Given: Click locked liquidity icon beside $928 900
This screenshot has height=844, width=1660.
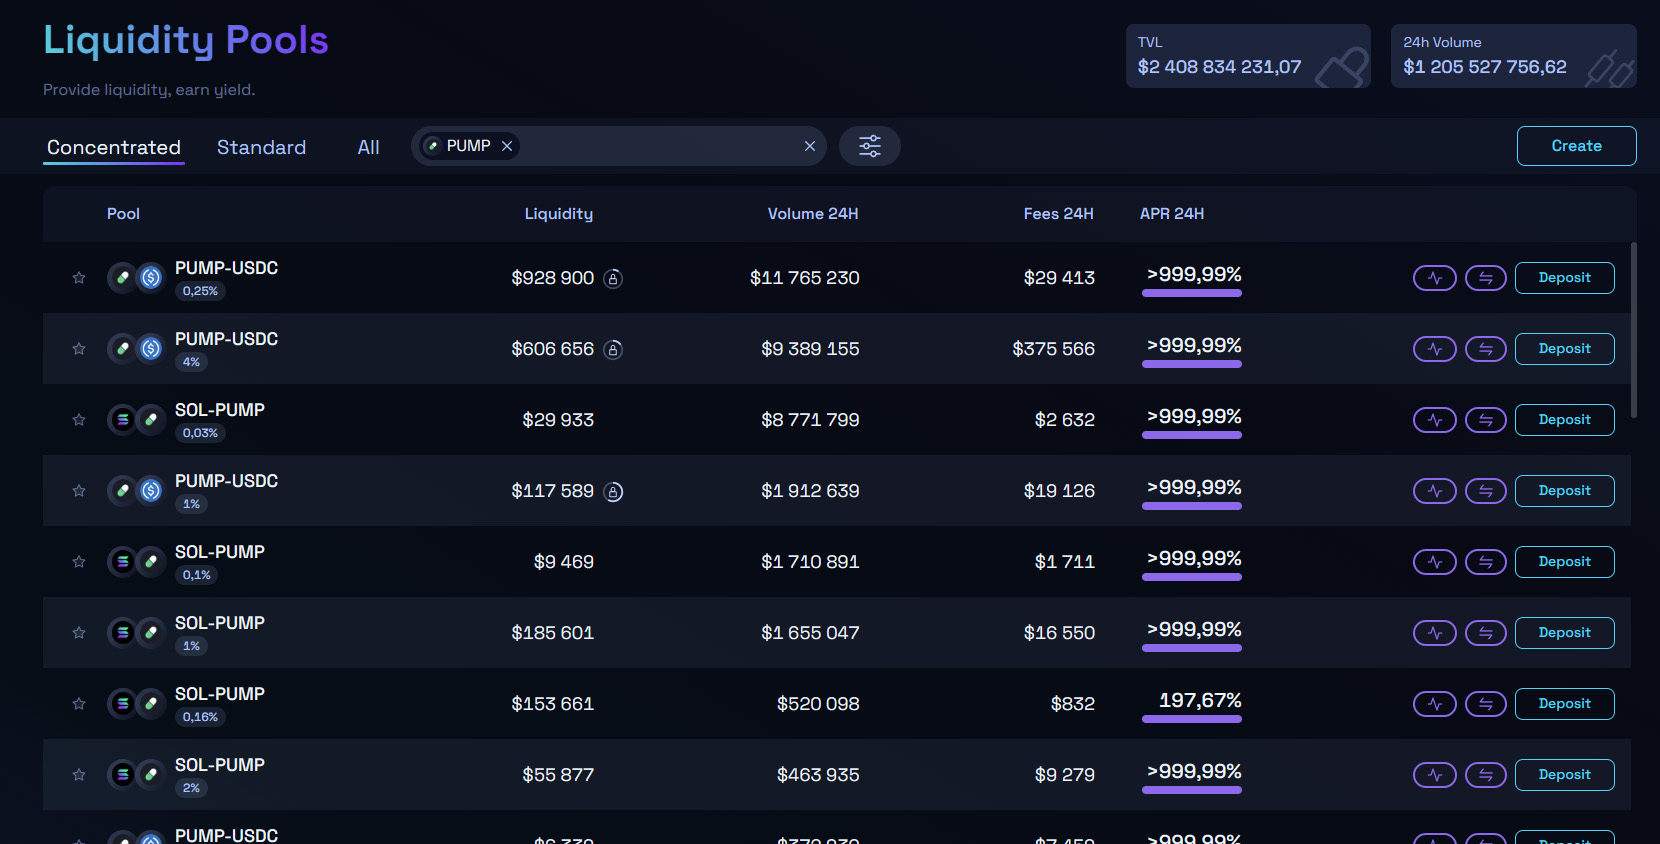Looking at the screenshot, I should click(x=613, y=279).
